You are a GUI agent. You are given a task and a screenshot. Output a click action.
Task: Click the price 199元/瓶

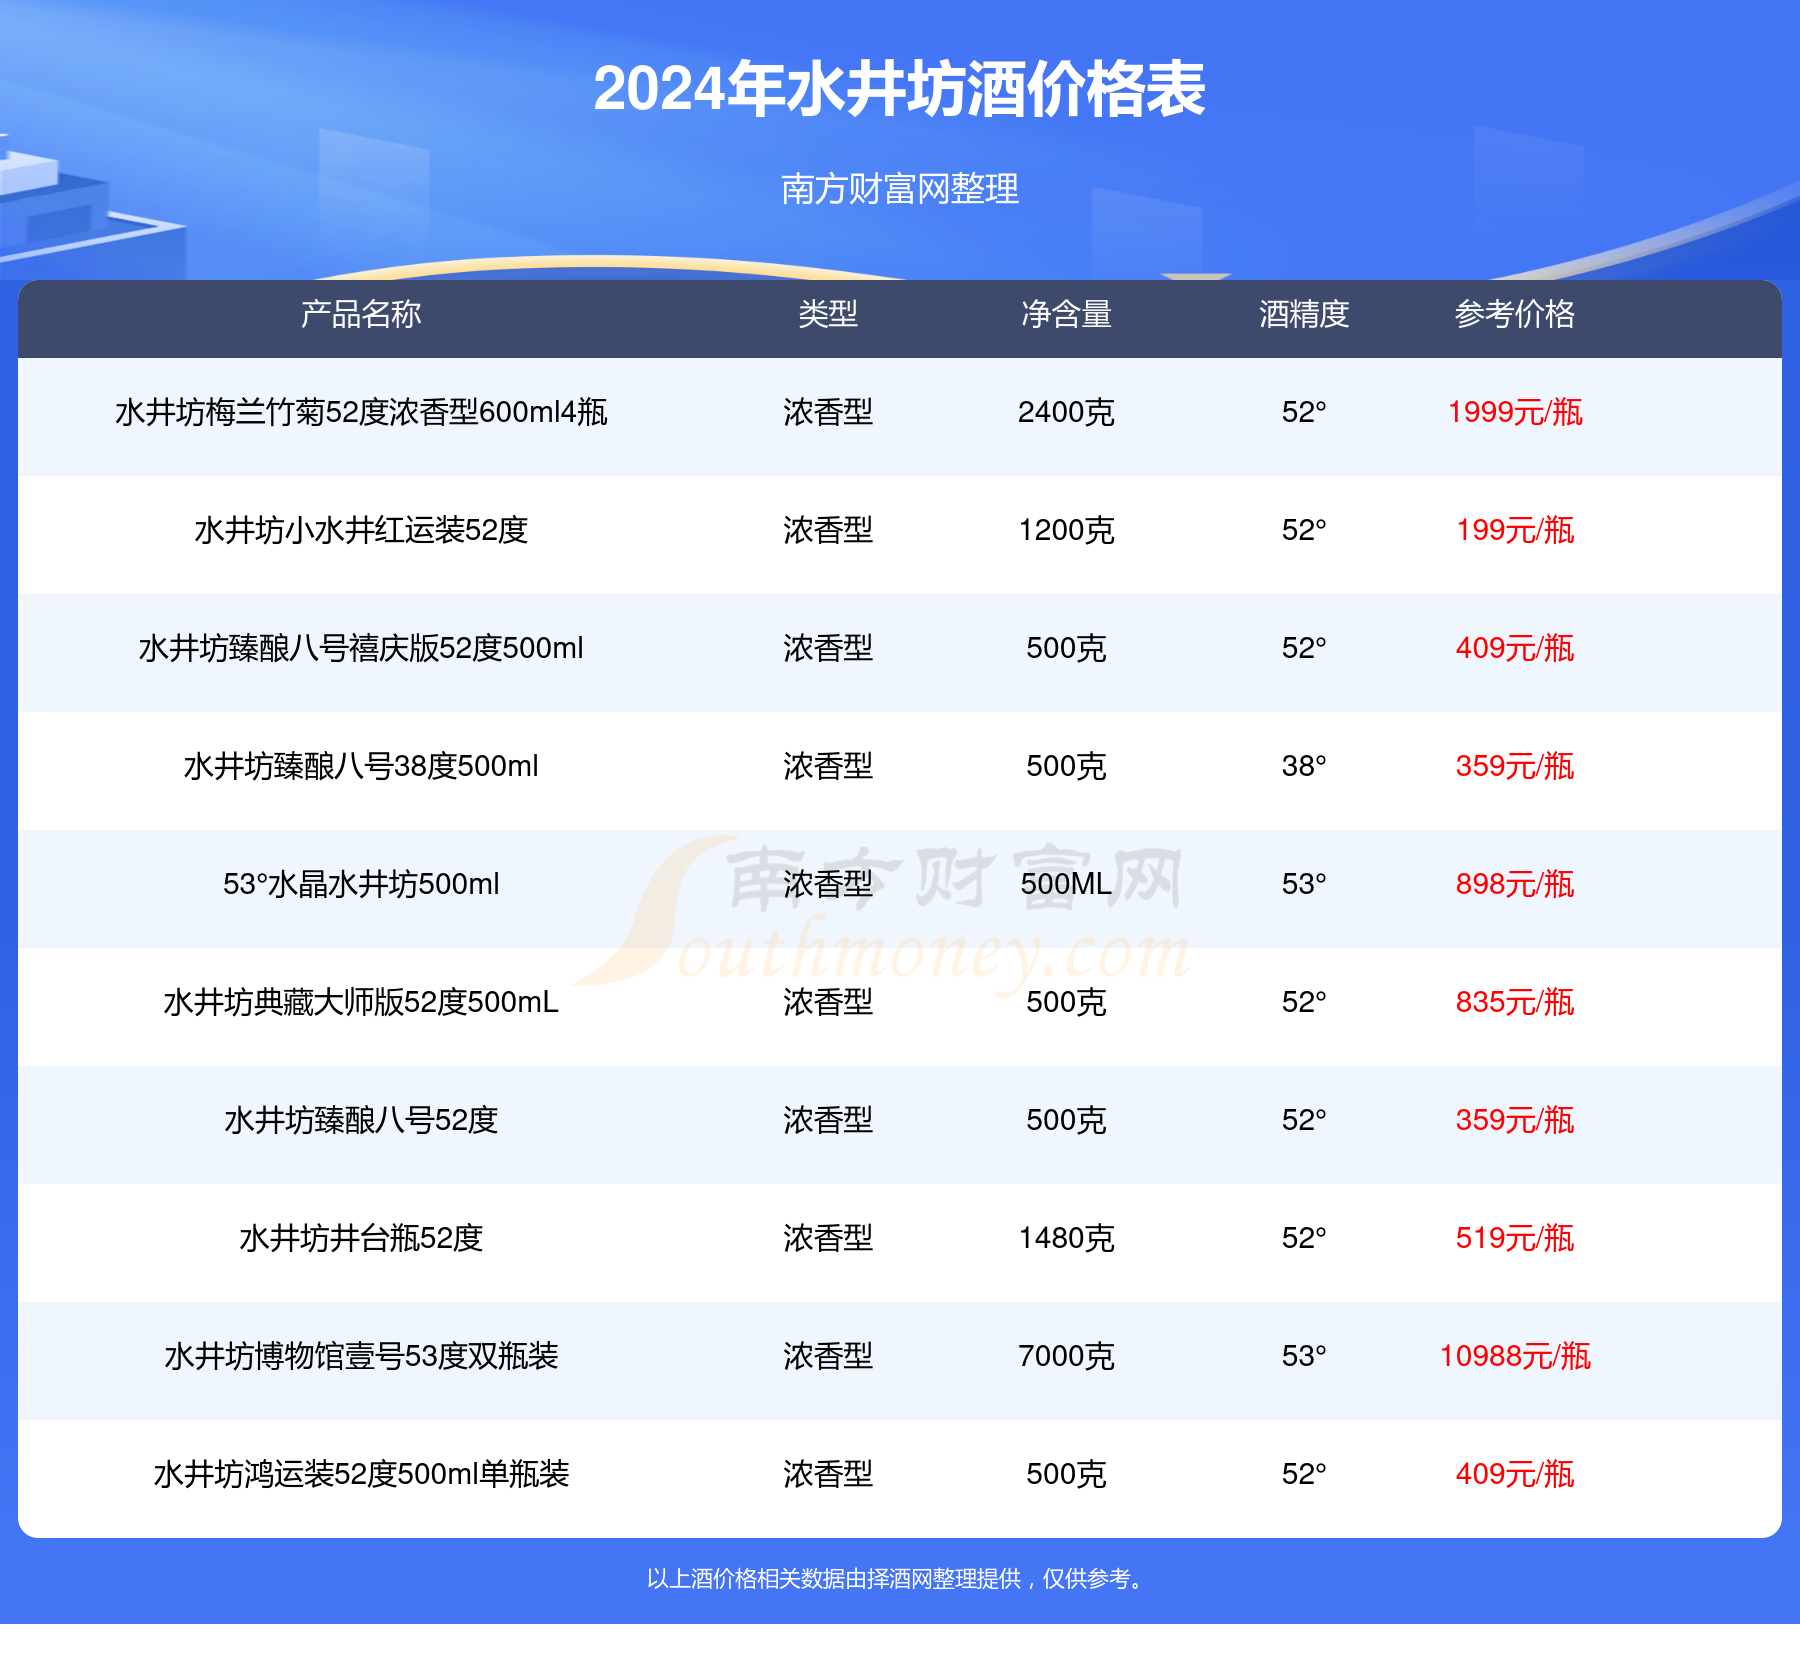(x=1515, y=530)
